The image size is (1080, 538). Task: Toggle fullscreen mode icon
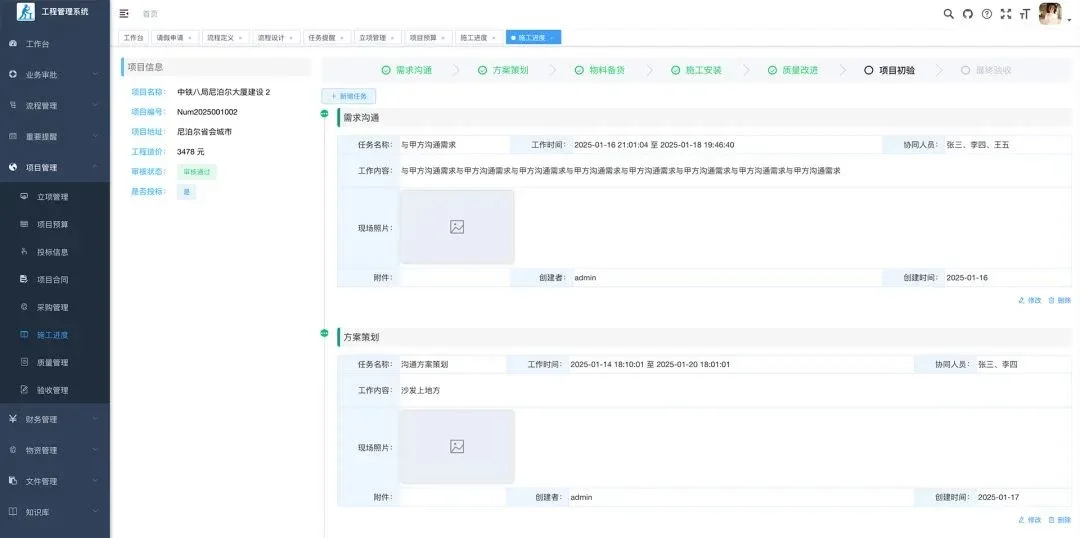tap(1006, 14)
